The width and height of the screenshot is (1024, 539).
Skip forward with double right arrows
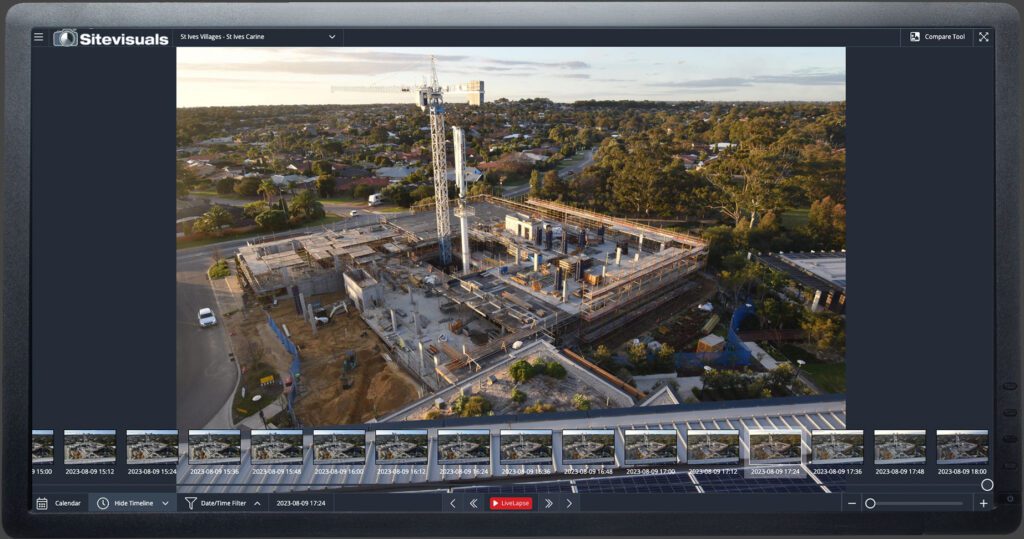[548, 503]
